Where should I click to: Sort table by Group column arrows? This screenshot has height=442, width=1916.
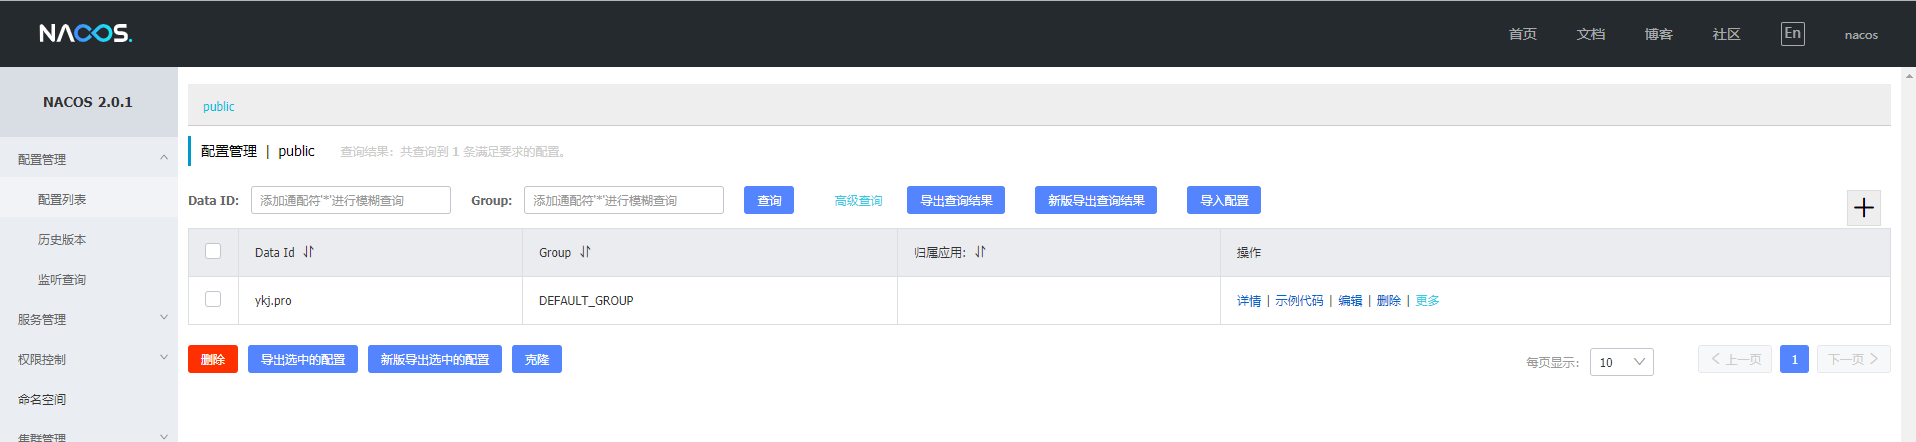(585, 252)
